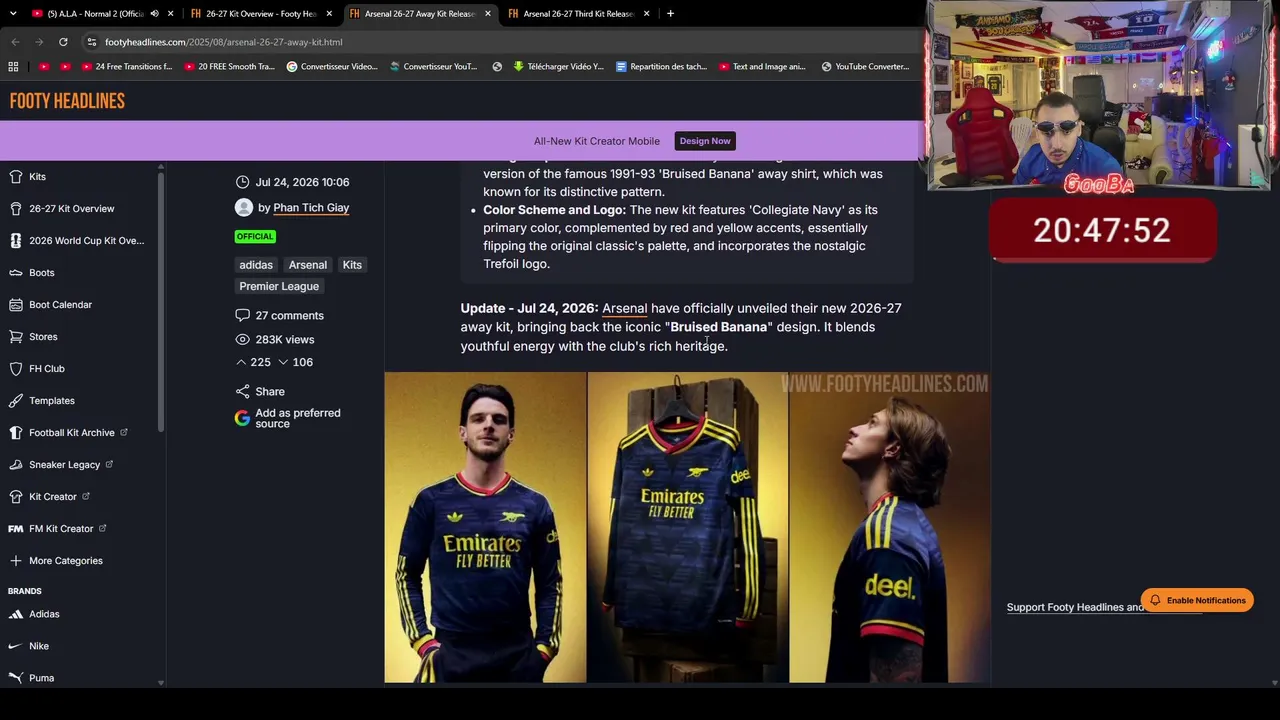1280x720 pixels.
Task: Downvote the article with the down arrow
Action: [283, 362]
